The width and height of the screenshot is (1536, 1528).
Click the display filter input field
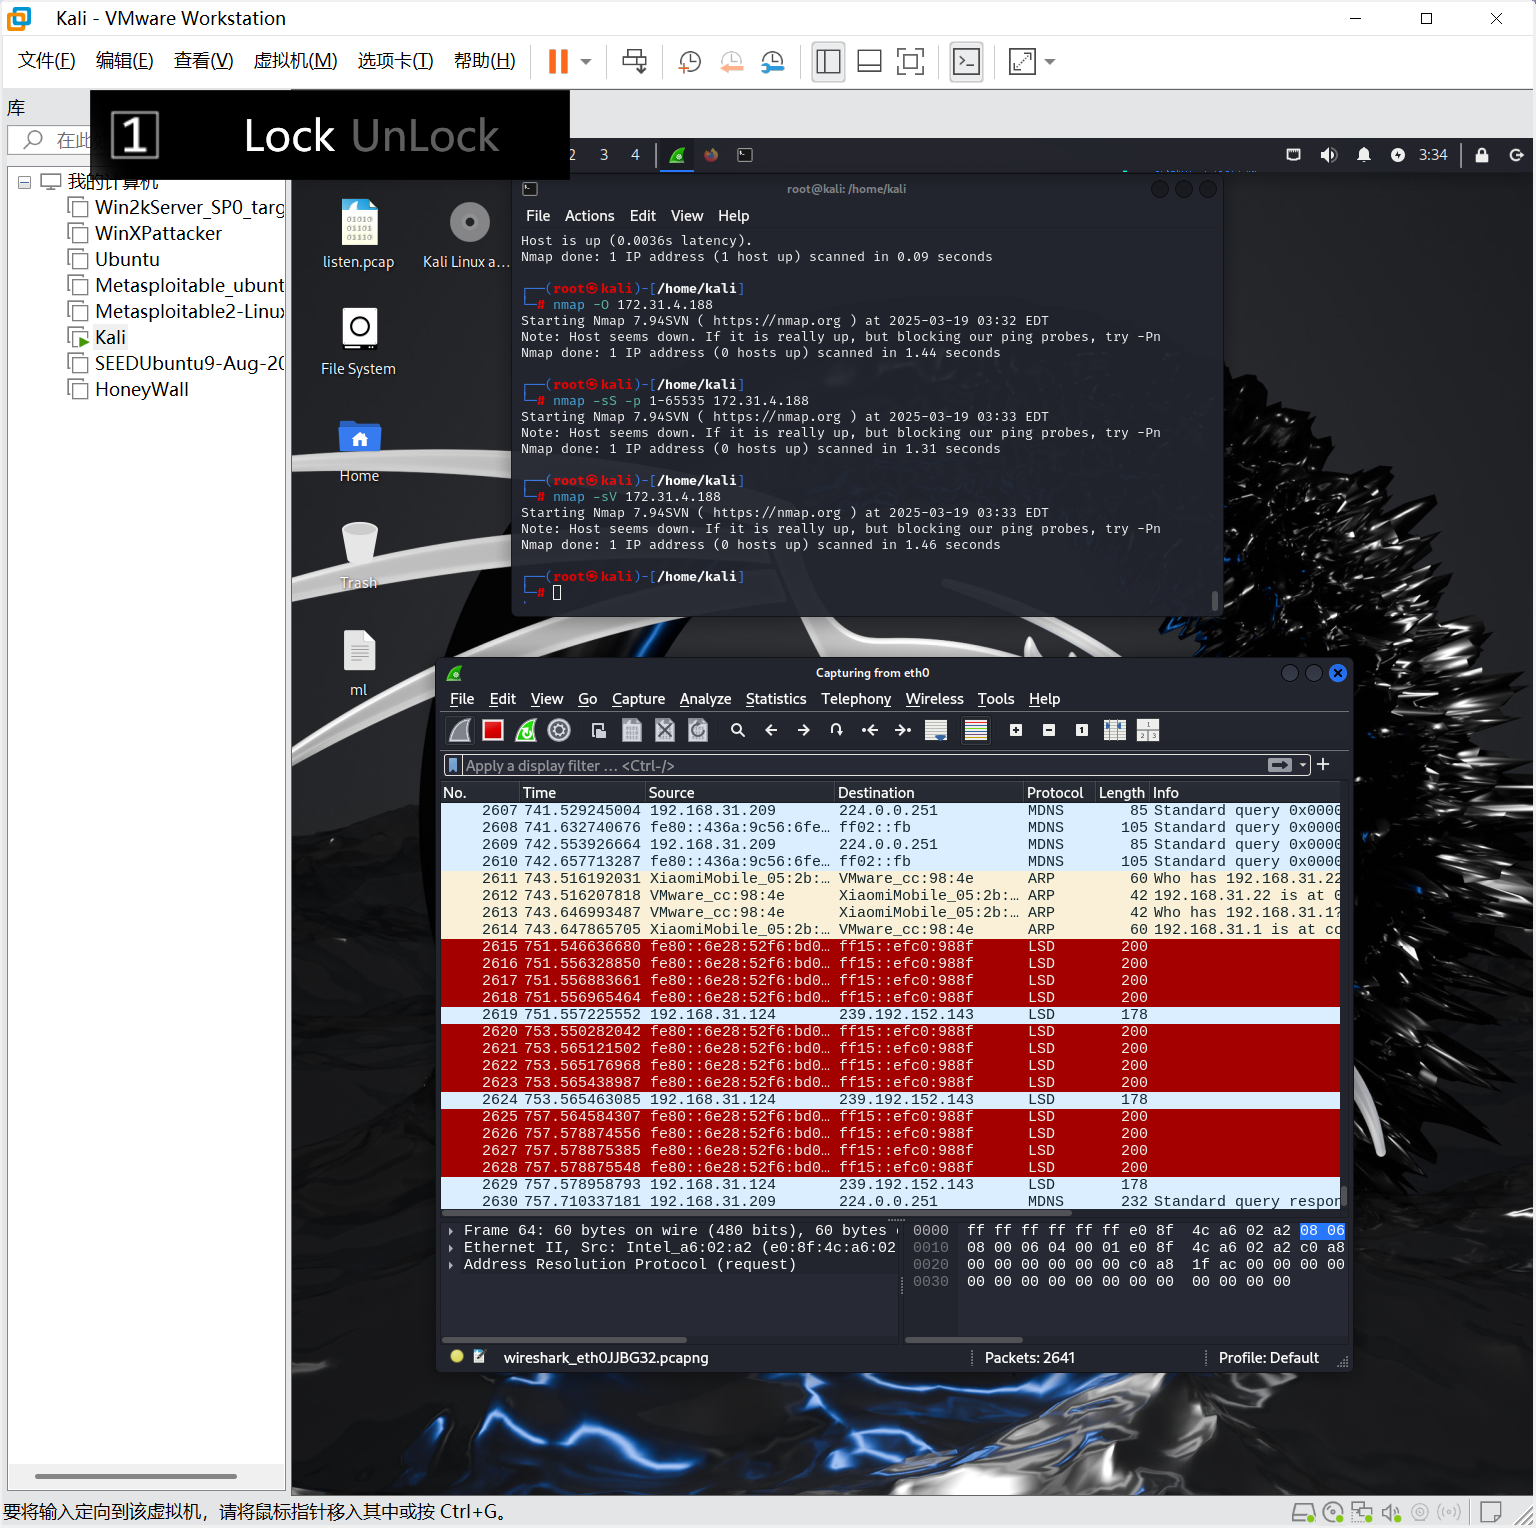pos(860,766)
